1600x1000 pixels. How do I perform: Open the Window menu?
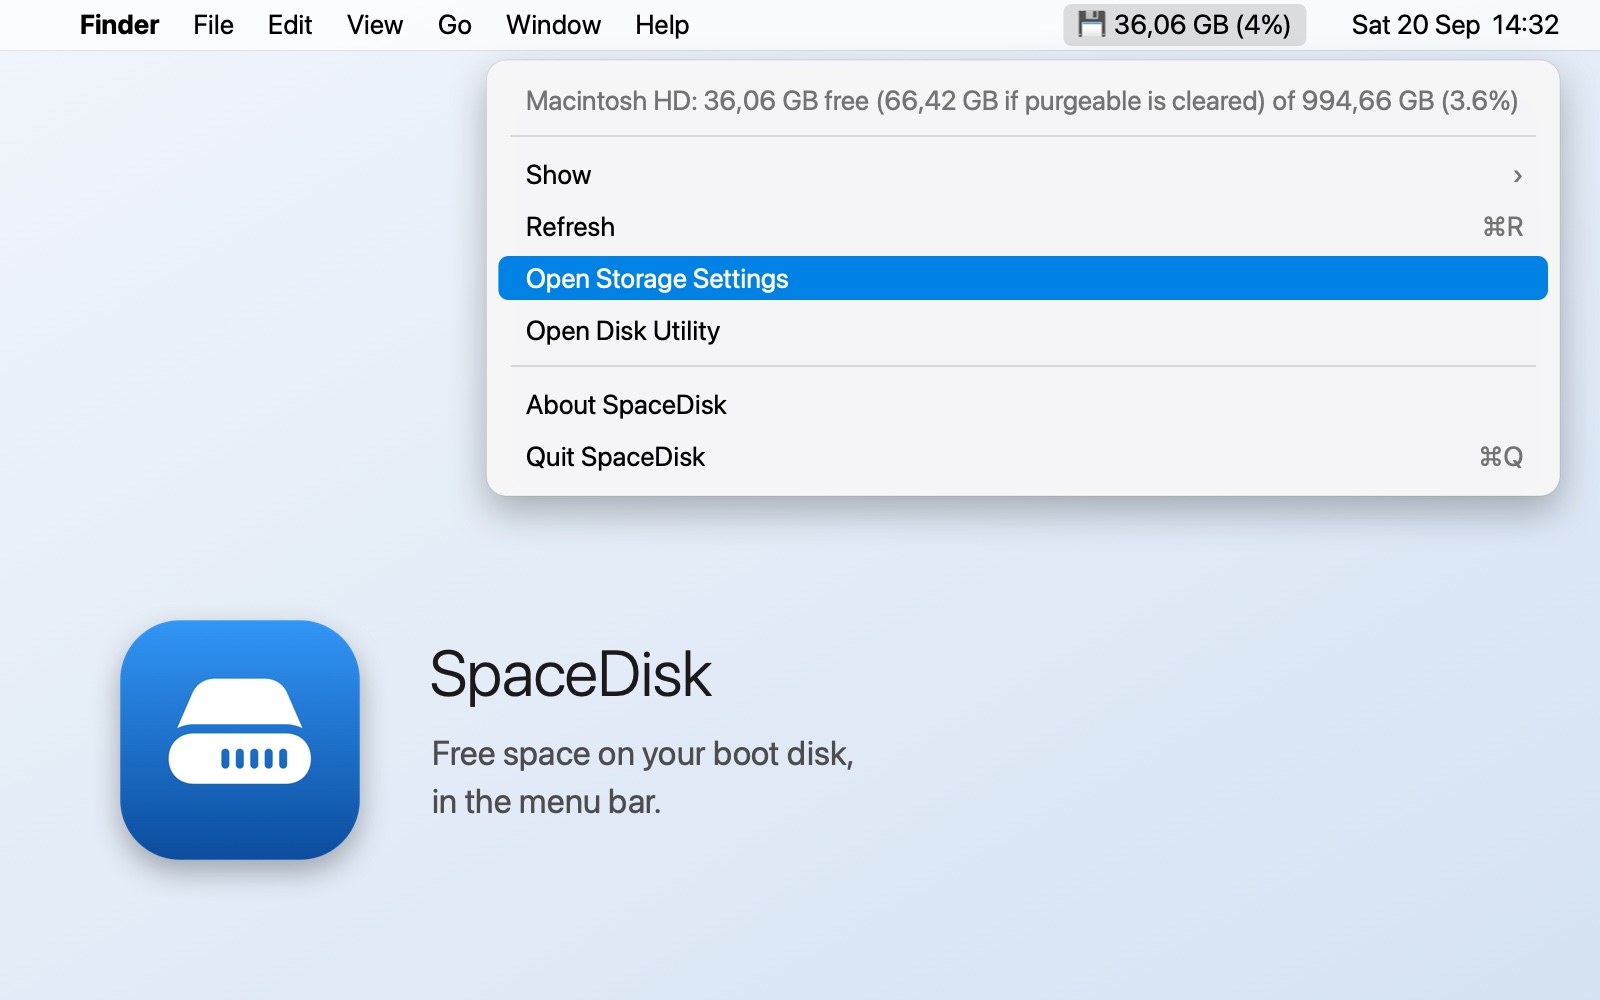coord(553,25)
